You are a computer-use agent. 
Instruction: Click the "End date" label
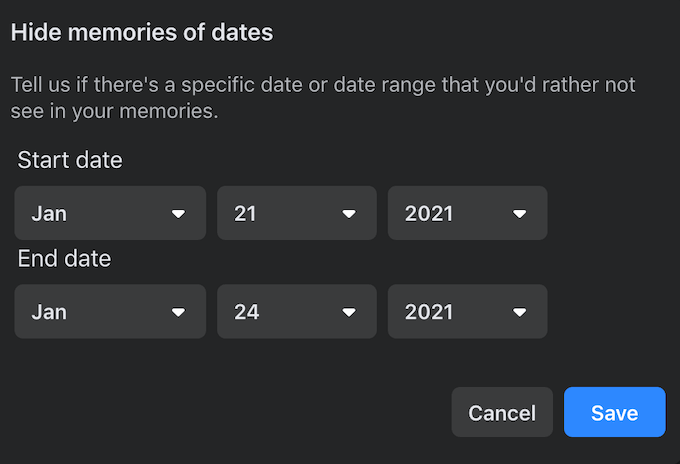[64, 259]
